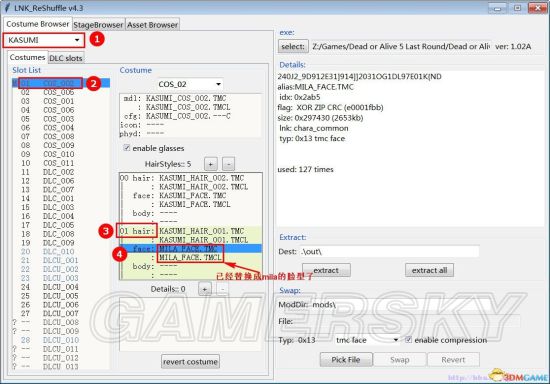Toggle the enable glasses checkbox
Viewport: 550px width, 384px height.
tap(127, 148)
